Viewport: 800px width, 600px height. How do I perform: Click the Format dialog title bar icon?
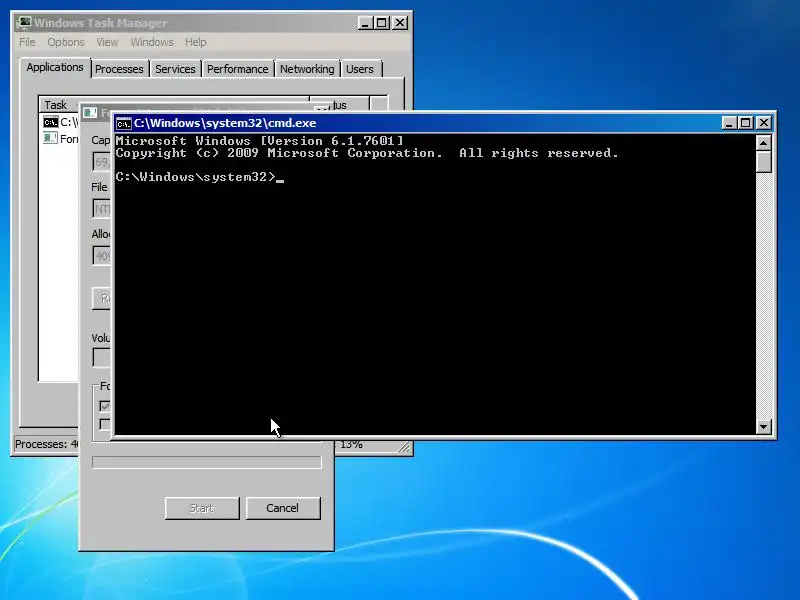[x=90, y=112]
